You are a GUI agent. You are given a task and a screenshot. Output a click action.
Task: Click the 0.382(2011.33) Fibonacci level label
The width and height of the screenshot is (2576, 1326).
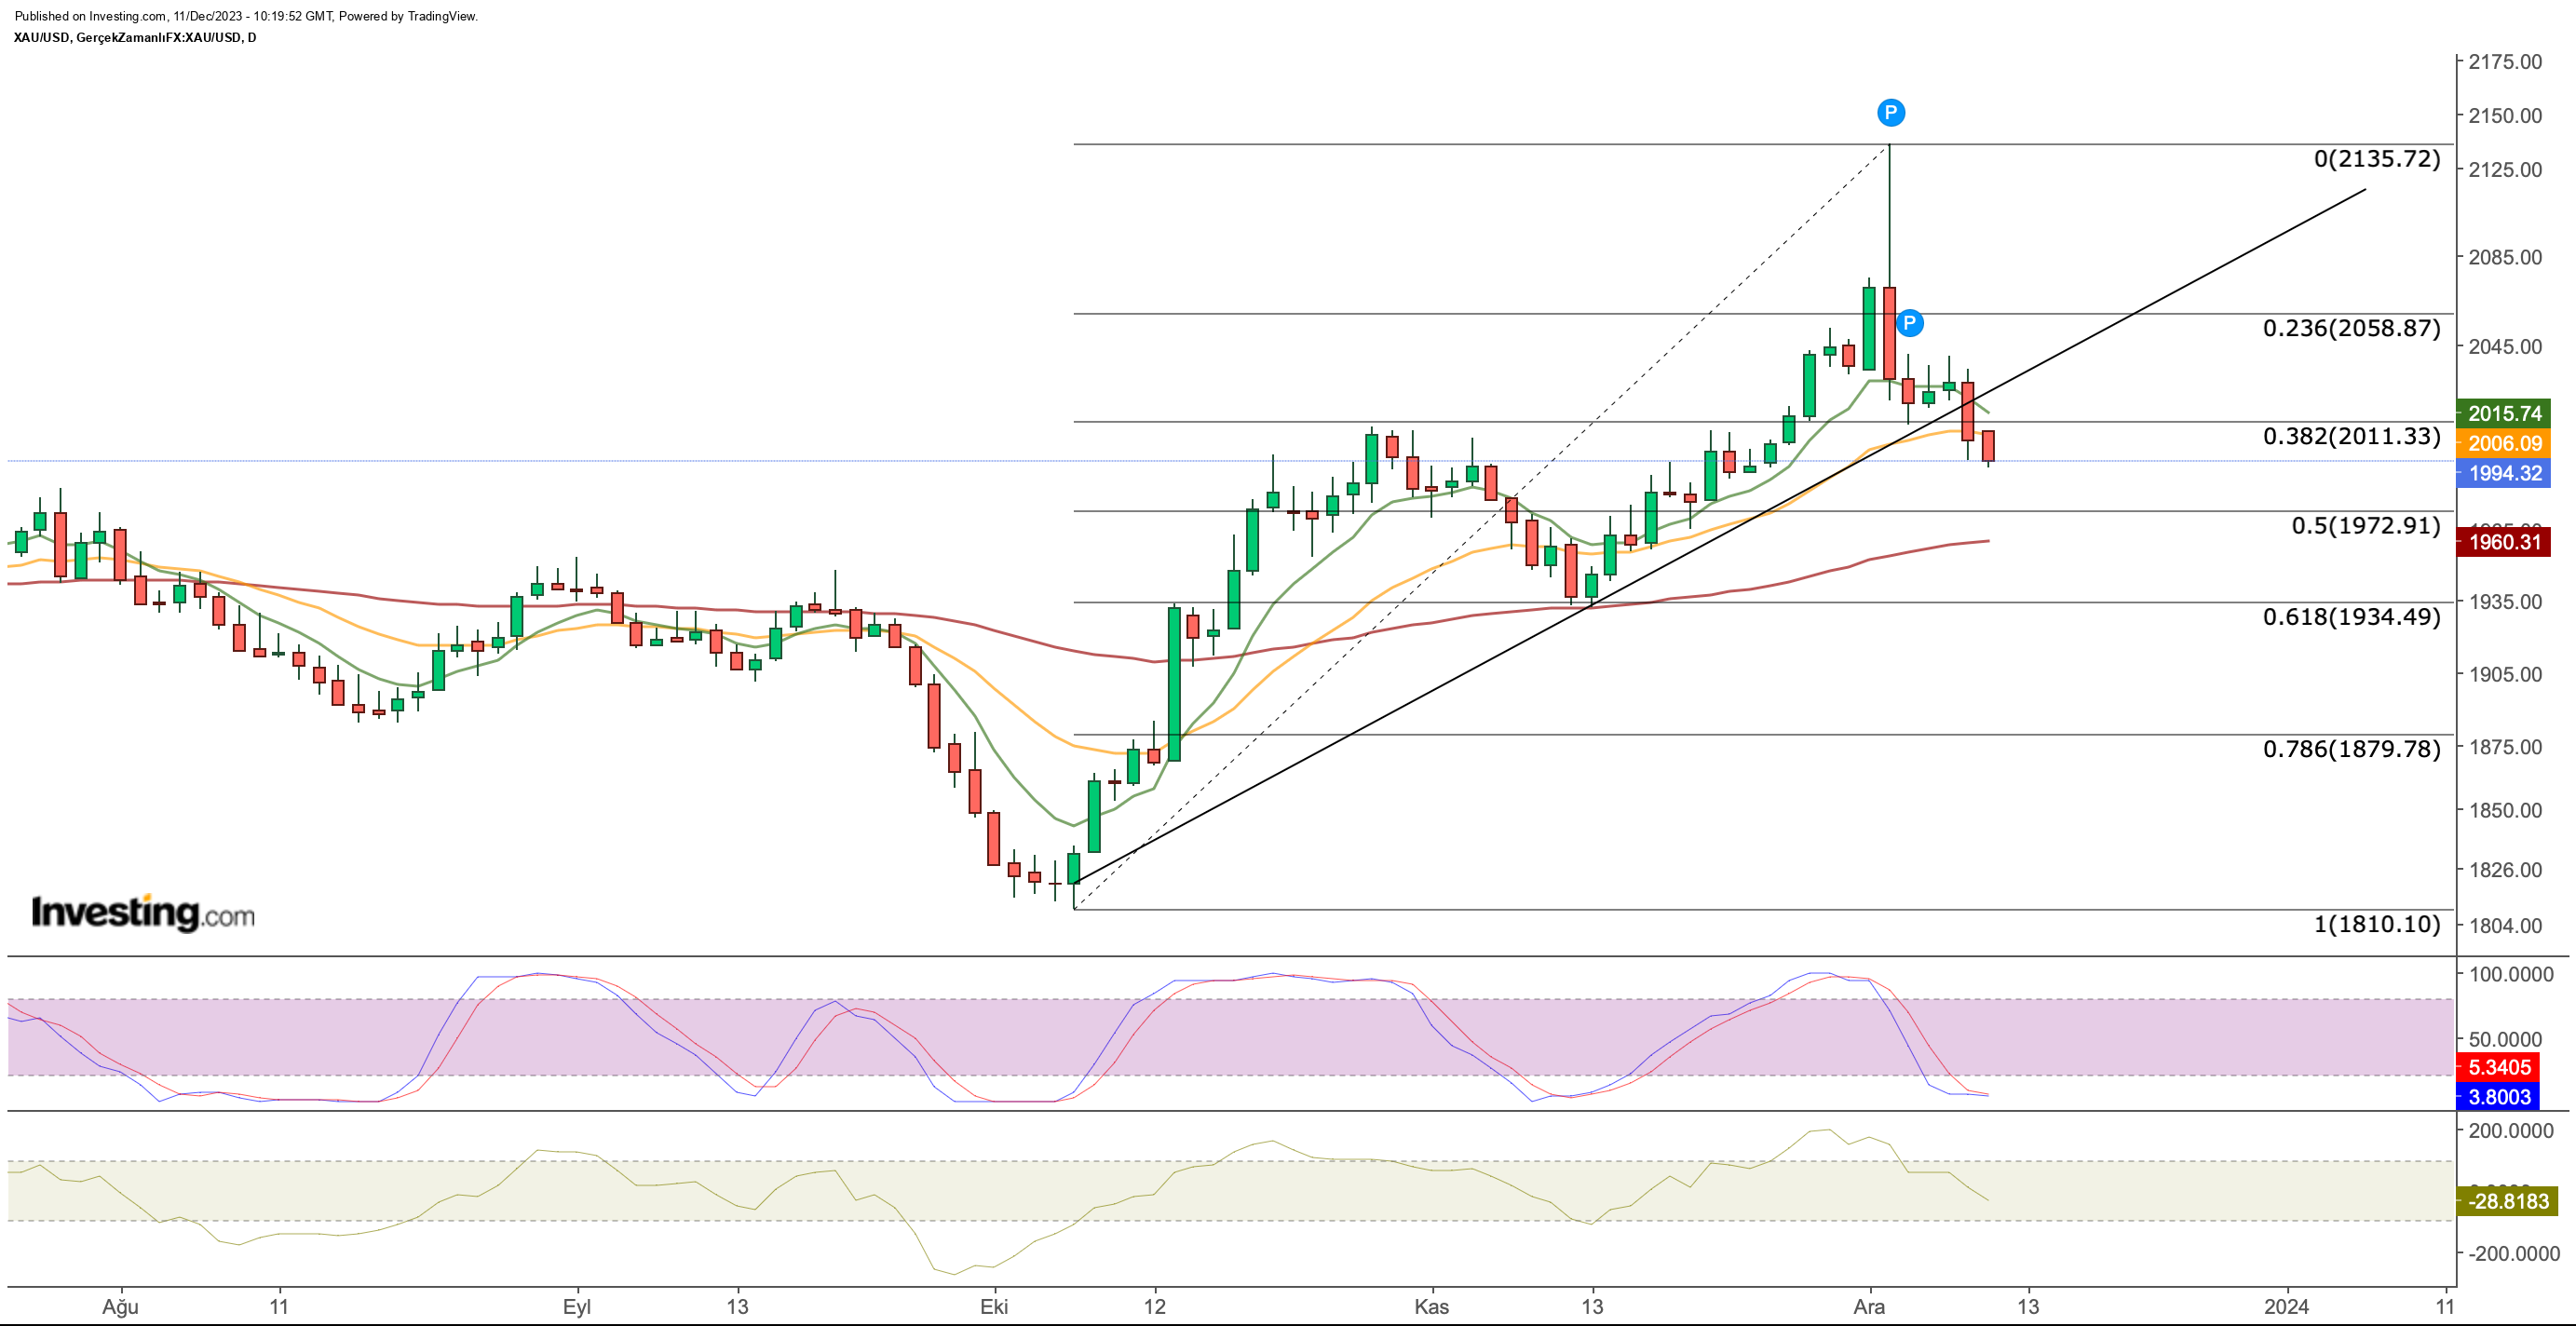[x=2352, y=436]
